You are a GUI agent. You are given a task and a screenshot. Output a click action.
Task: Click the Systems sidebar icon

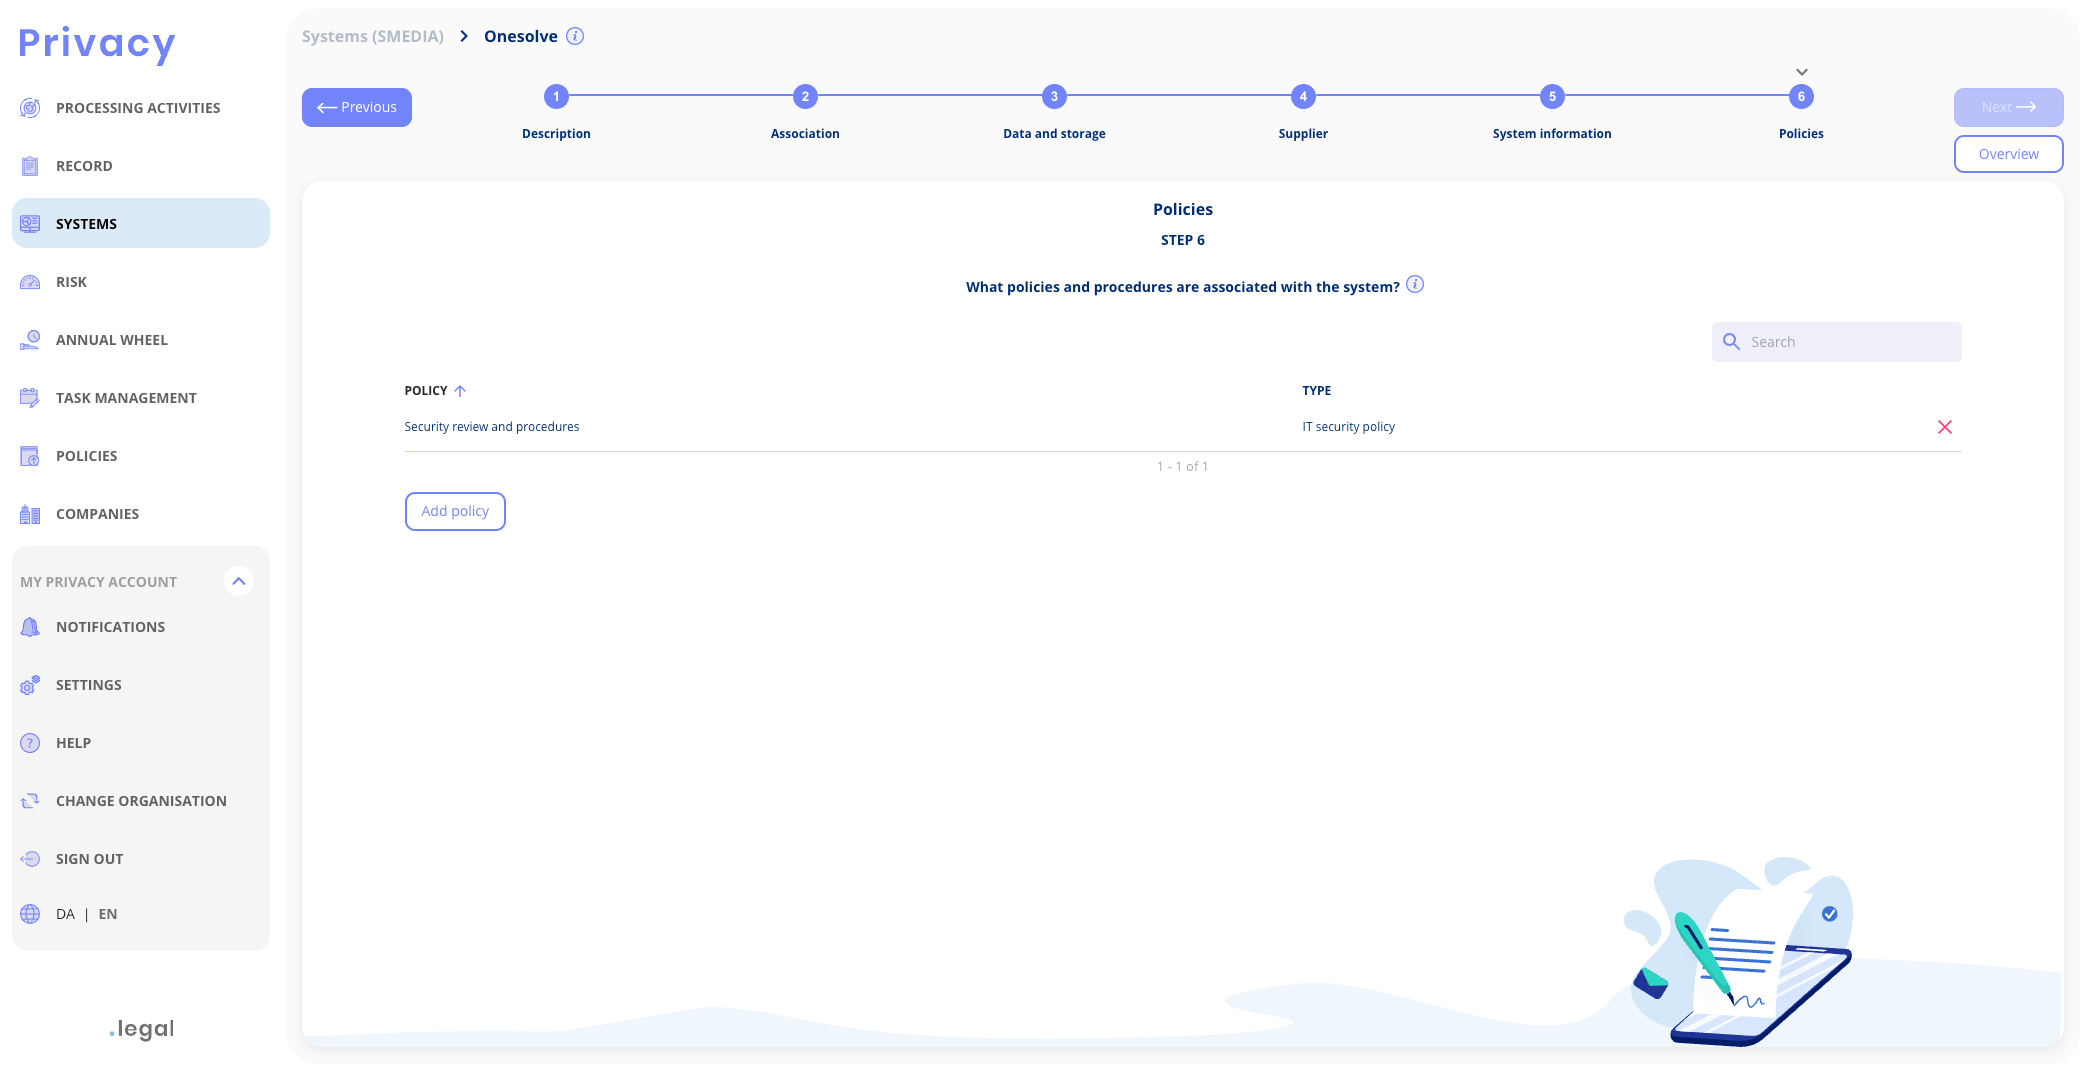pyautogui.click(x=30, y=224)
